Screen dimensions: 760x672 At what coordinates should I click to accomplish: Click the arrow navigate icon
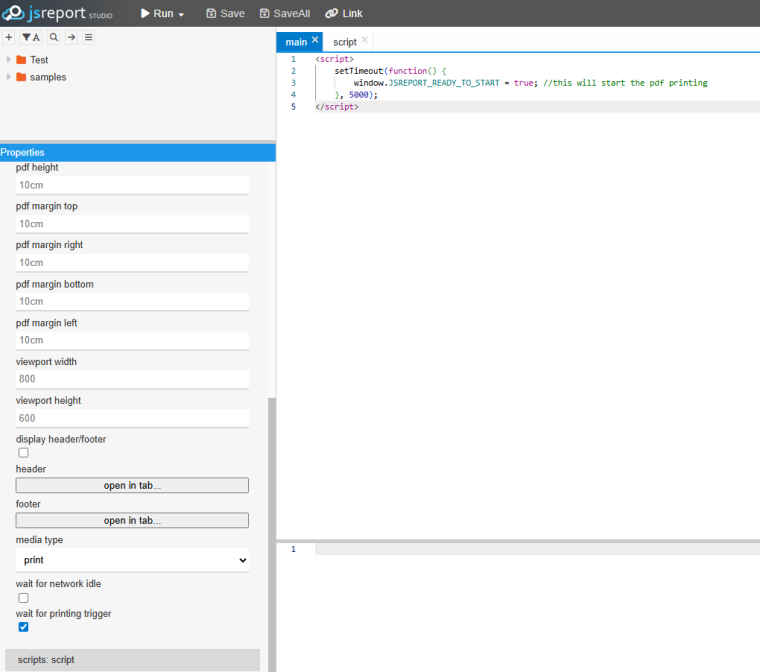tap(71, 37)
